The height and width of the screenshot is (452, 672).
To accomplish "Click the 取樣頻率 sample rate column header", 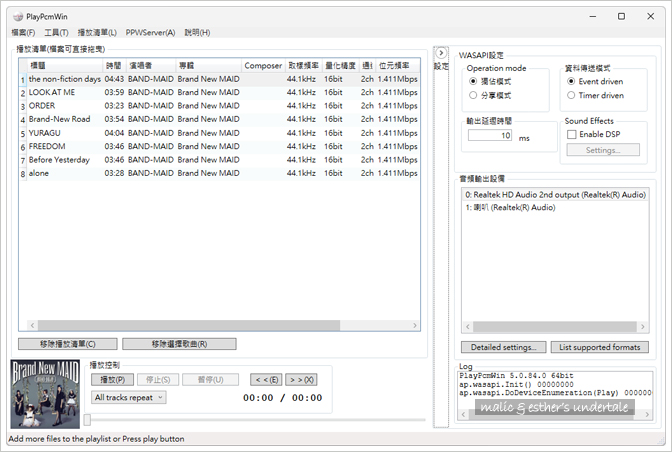I will click(304, 66).
